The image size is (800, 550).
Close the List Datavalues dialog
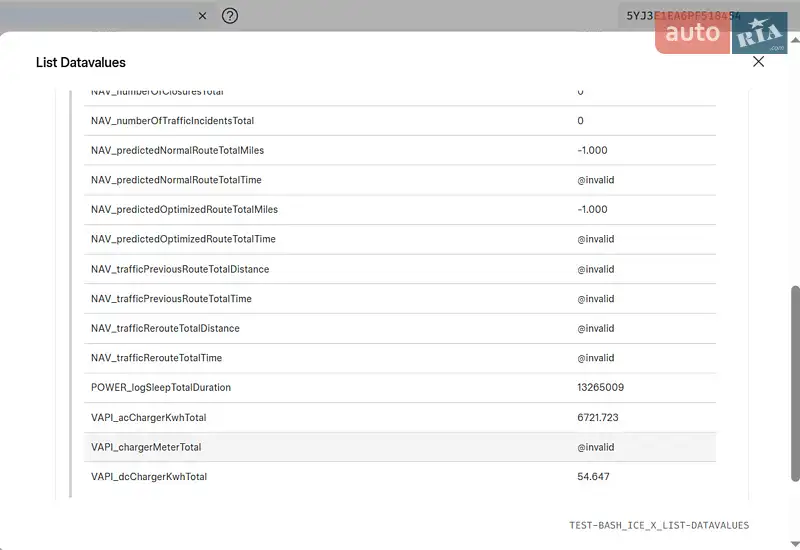click(758, 62)
